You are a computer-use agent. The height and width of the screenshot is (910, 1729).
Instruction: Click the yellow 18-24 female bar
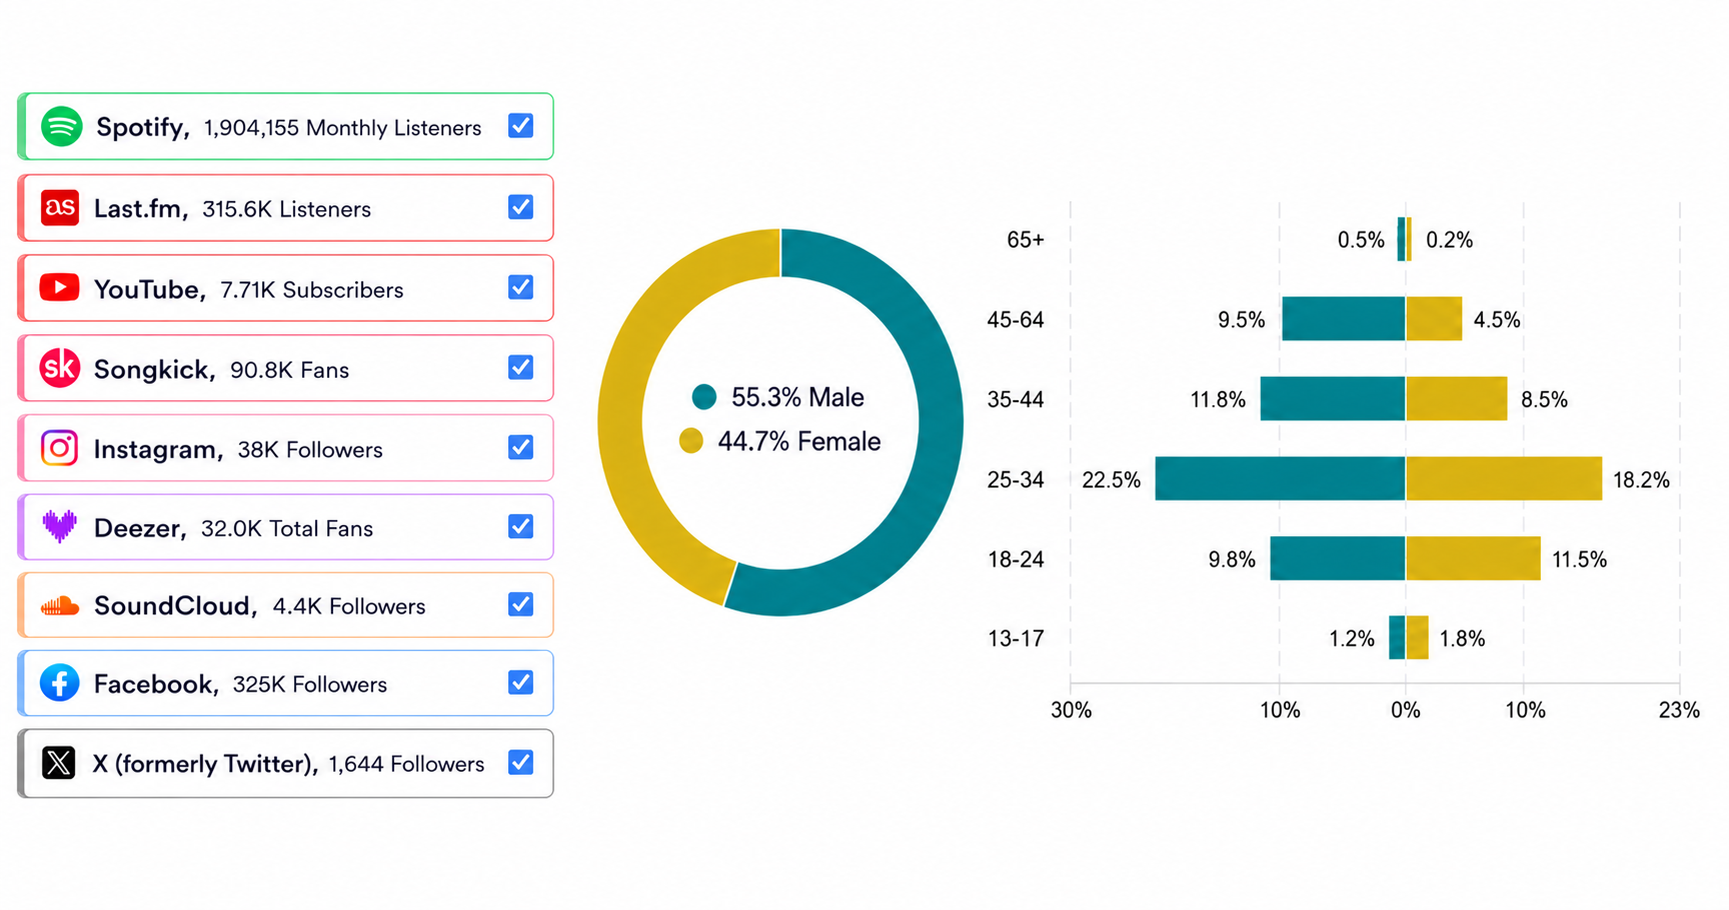click(x=1474, y=558)
